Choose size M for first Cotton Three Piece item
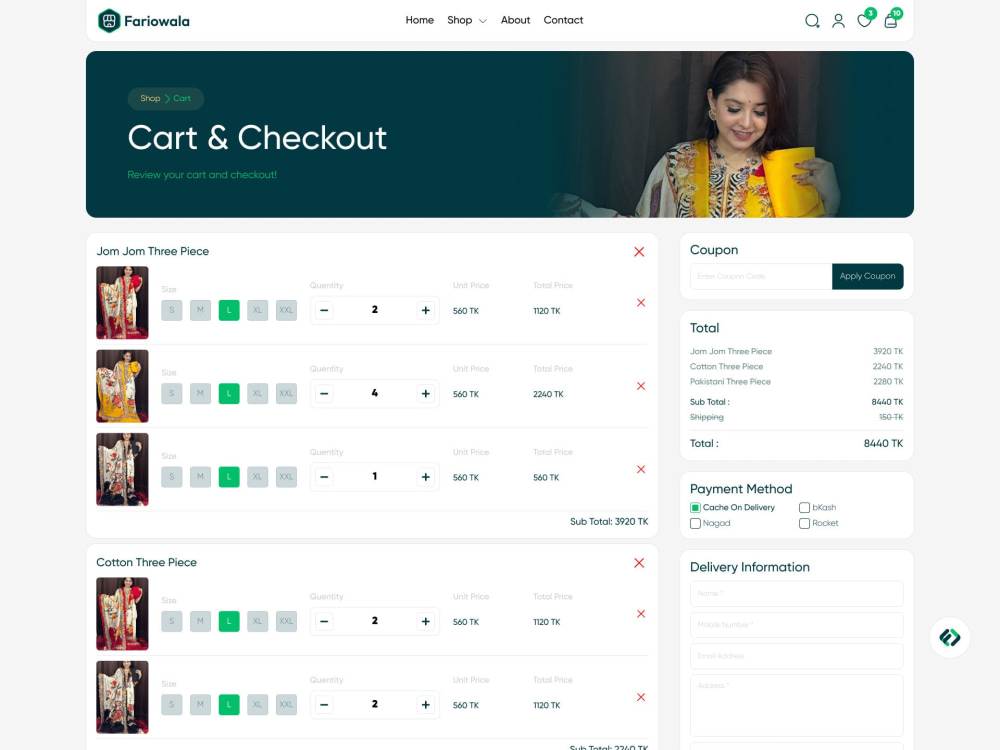Screen dimensions: 1000x750 click(200, 622)
